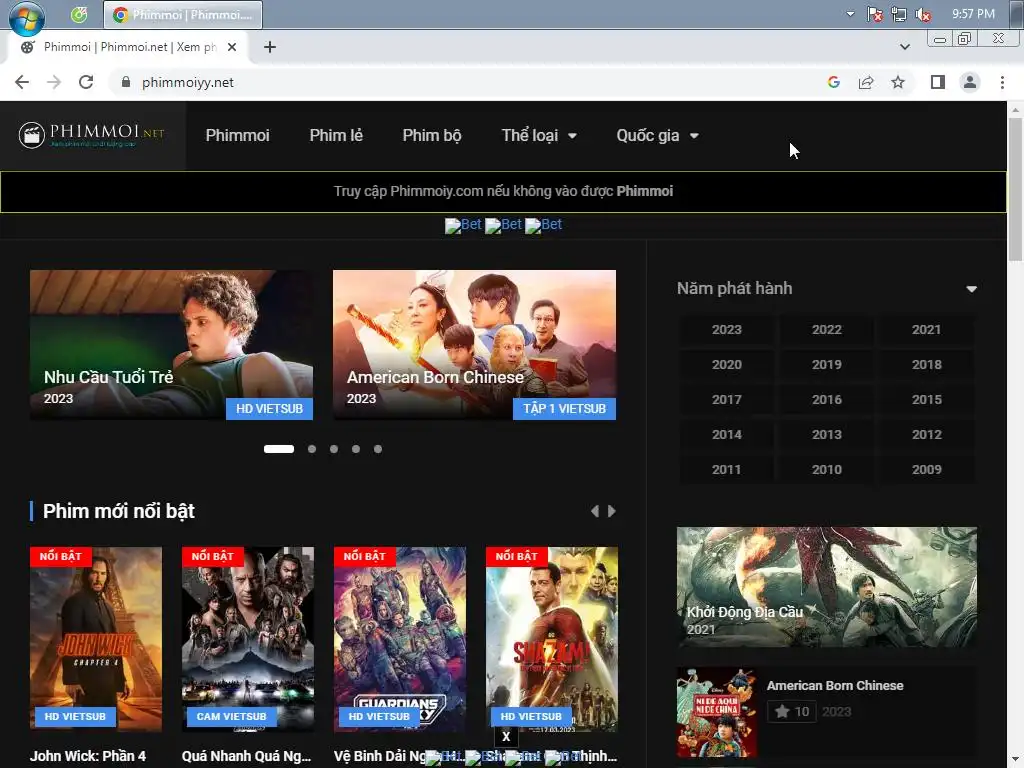Filter by year 2015

[927, 400]
